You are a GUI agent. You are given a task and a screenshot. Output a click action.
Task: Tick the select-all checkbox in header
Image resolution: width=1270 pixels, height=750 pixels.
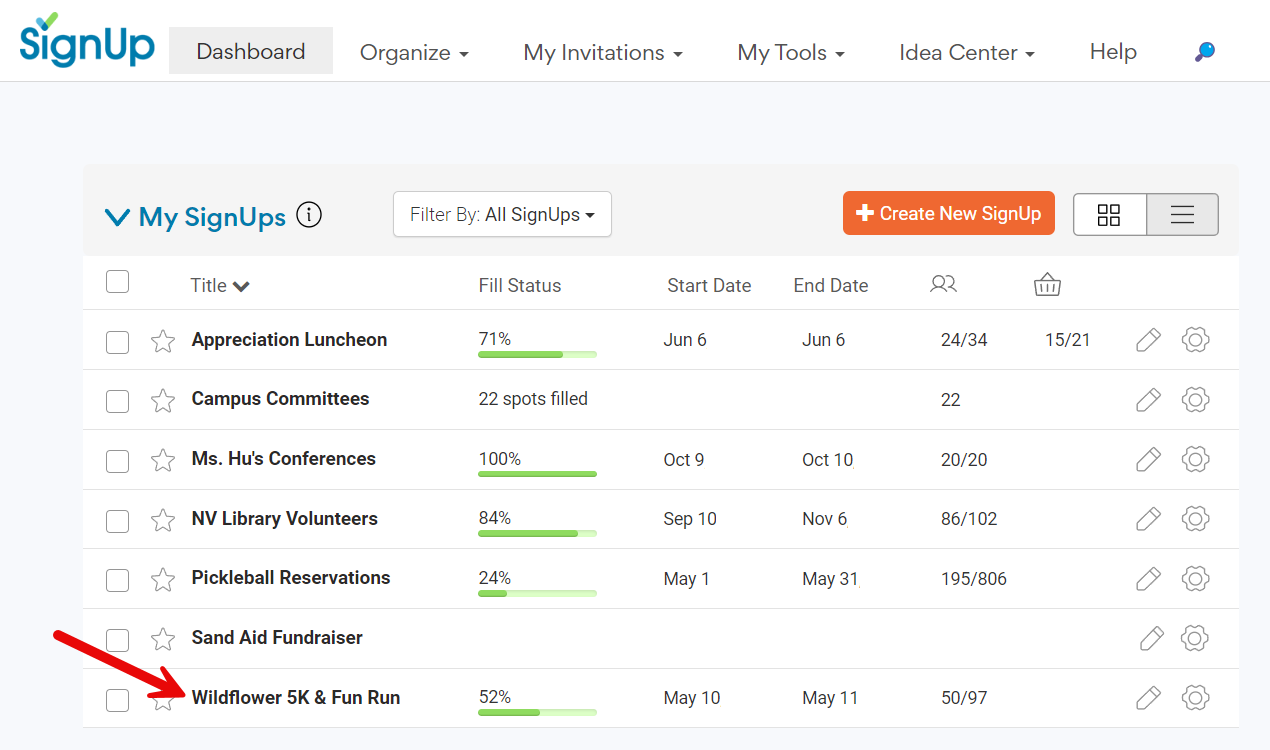click(118, 282)
